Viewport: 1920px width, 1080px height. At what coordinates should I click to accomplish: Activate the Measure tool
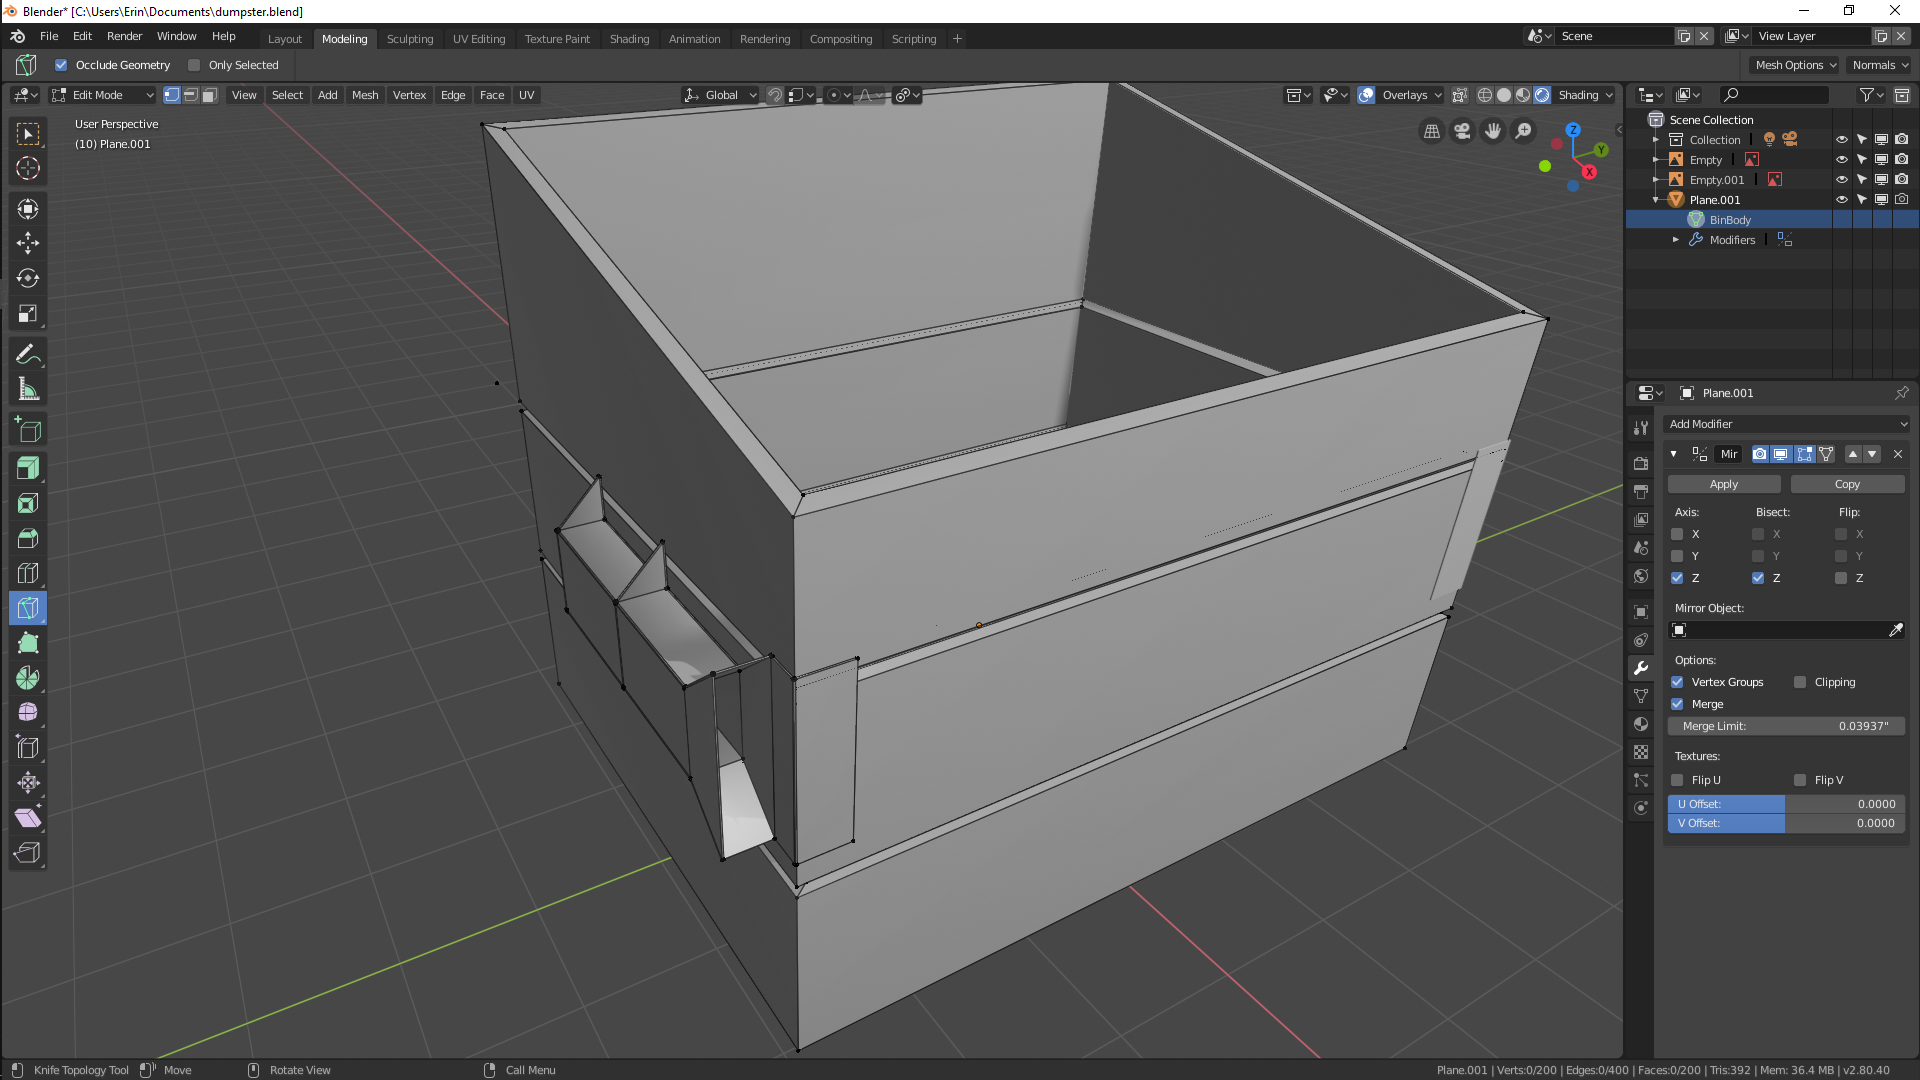(28, 390)
